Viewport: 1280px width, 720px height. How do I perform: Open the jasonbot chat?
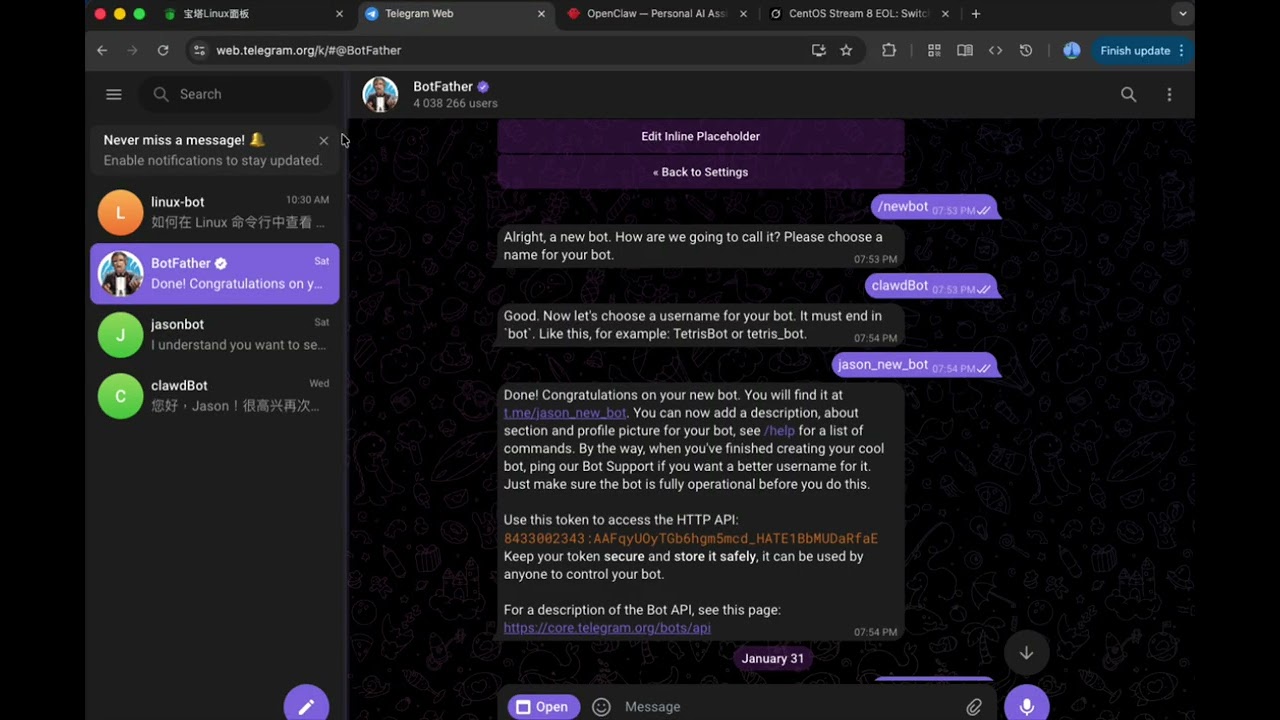pos(215,335)
